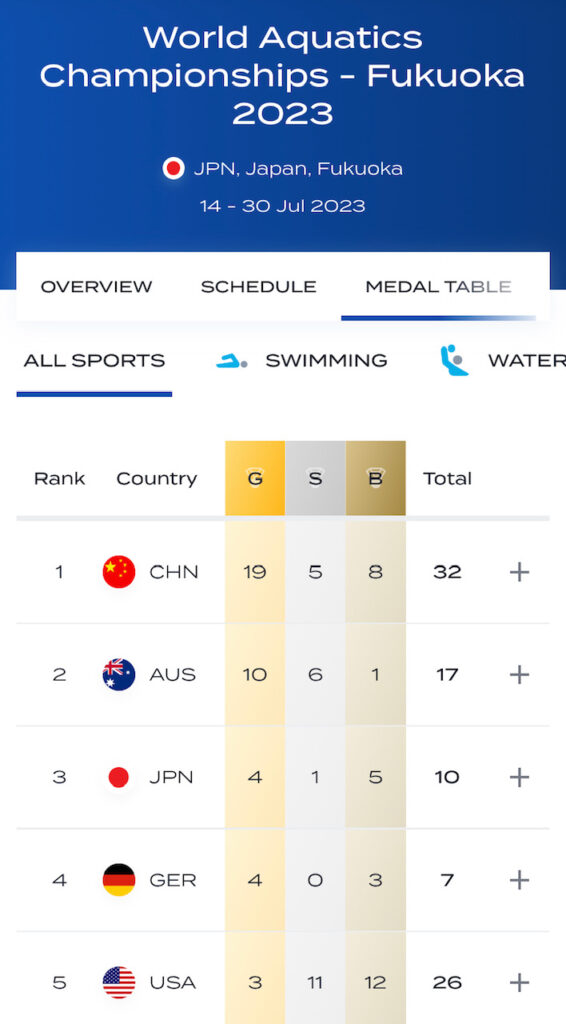The height and width of the screenshot is (1024, 566).
Task: Open the Overview tab
Action: pos(97,287)
